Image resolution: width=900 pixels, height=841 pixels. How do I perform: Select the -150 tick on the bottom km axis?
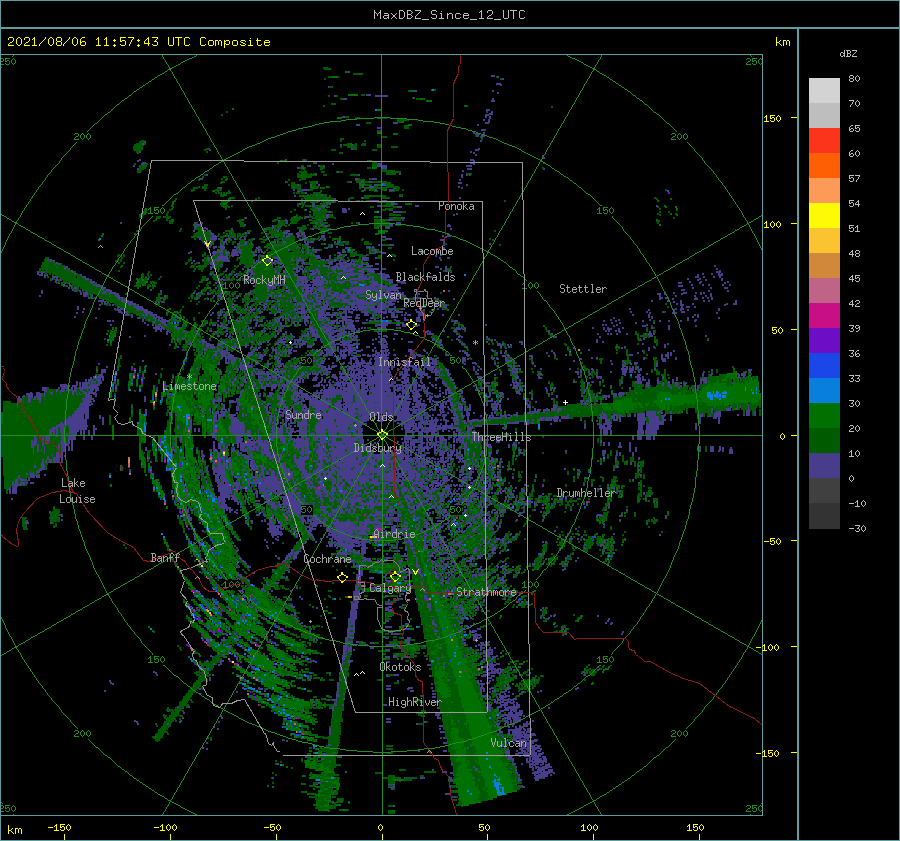[59, 827]
